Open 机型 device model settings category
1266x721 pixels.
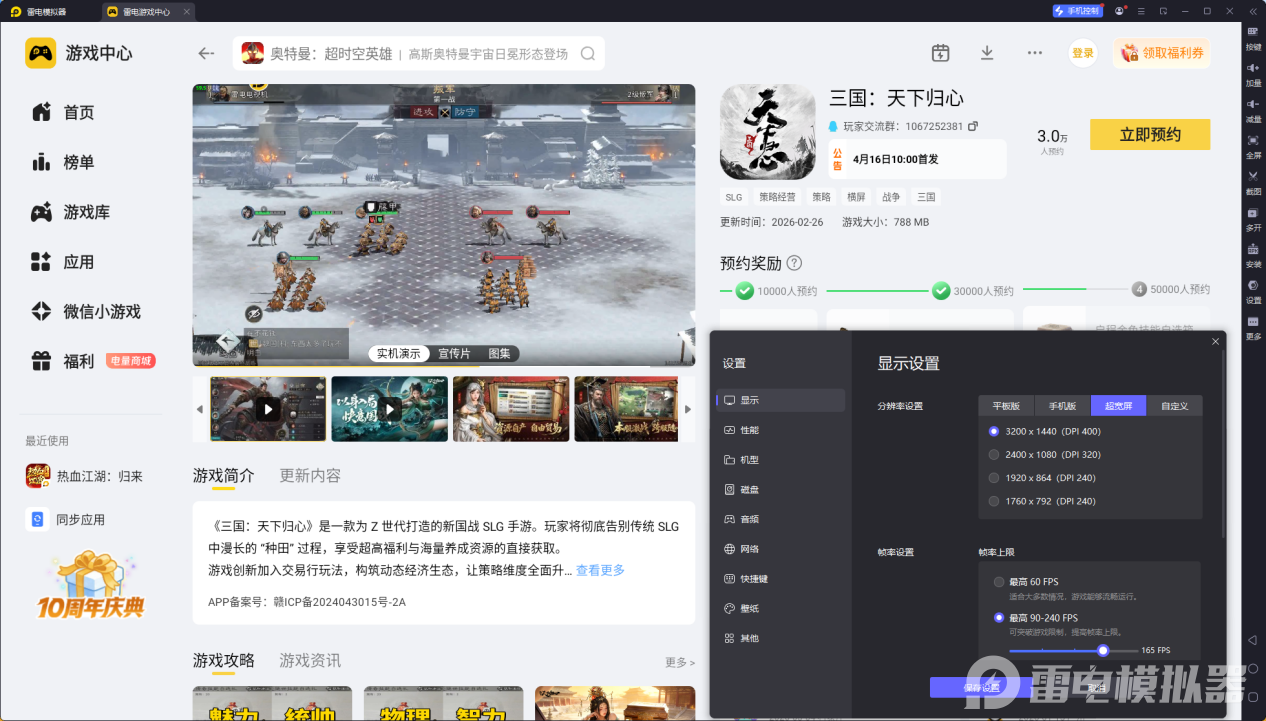pos(781,460)
